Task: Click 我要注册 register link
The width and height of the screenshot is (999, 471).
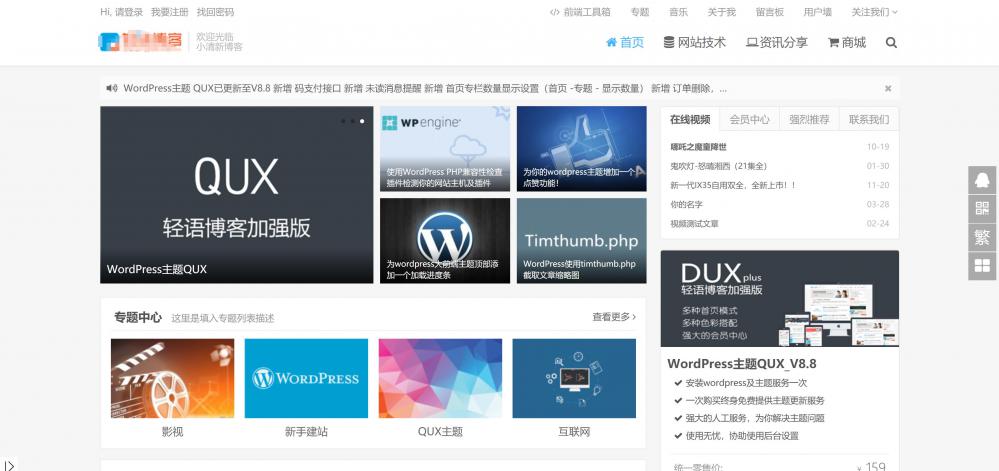Action: [169, 12]
